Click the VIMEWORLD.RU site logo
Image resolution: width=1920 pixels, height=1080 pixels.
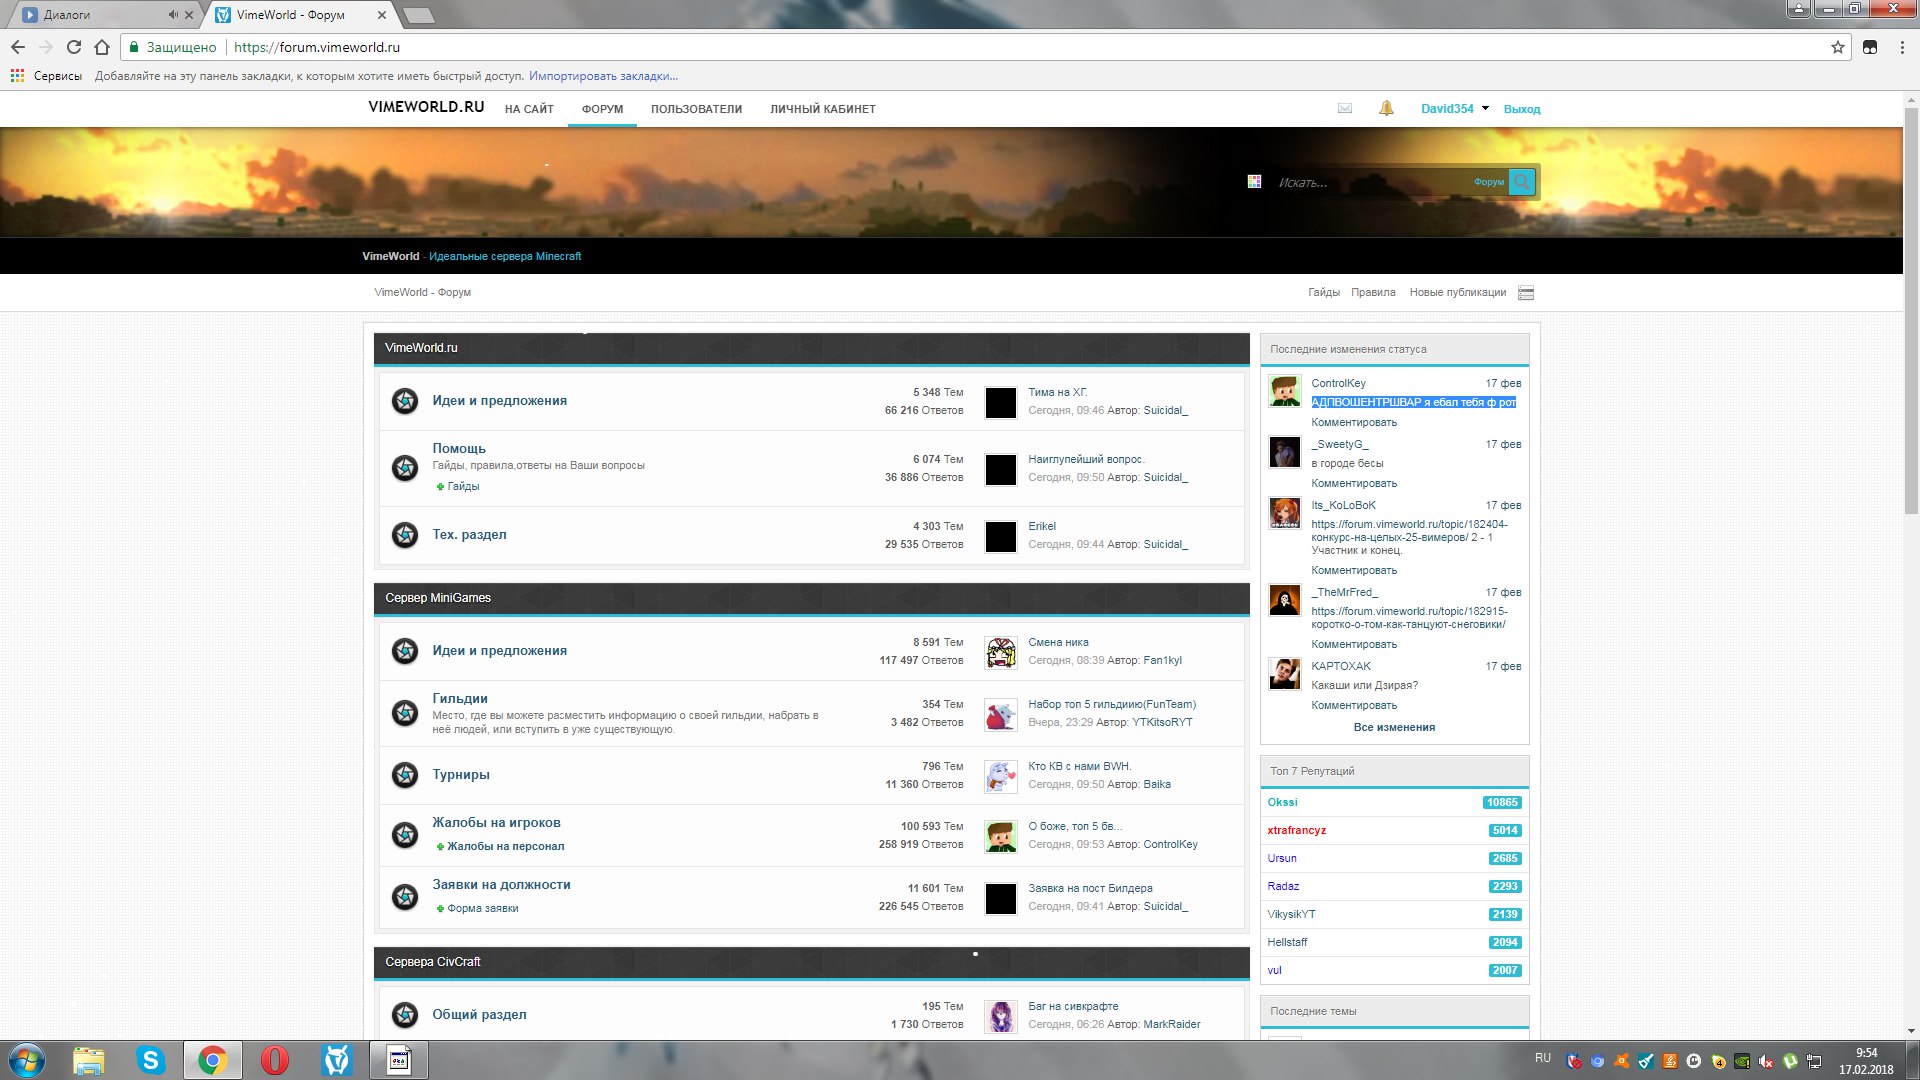(426, 107)
